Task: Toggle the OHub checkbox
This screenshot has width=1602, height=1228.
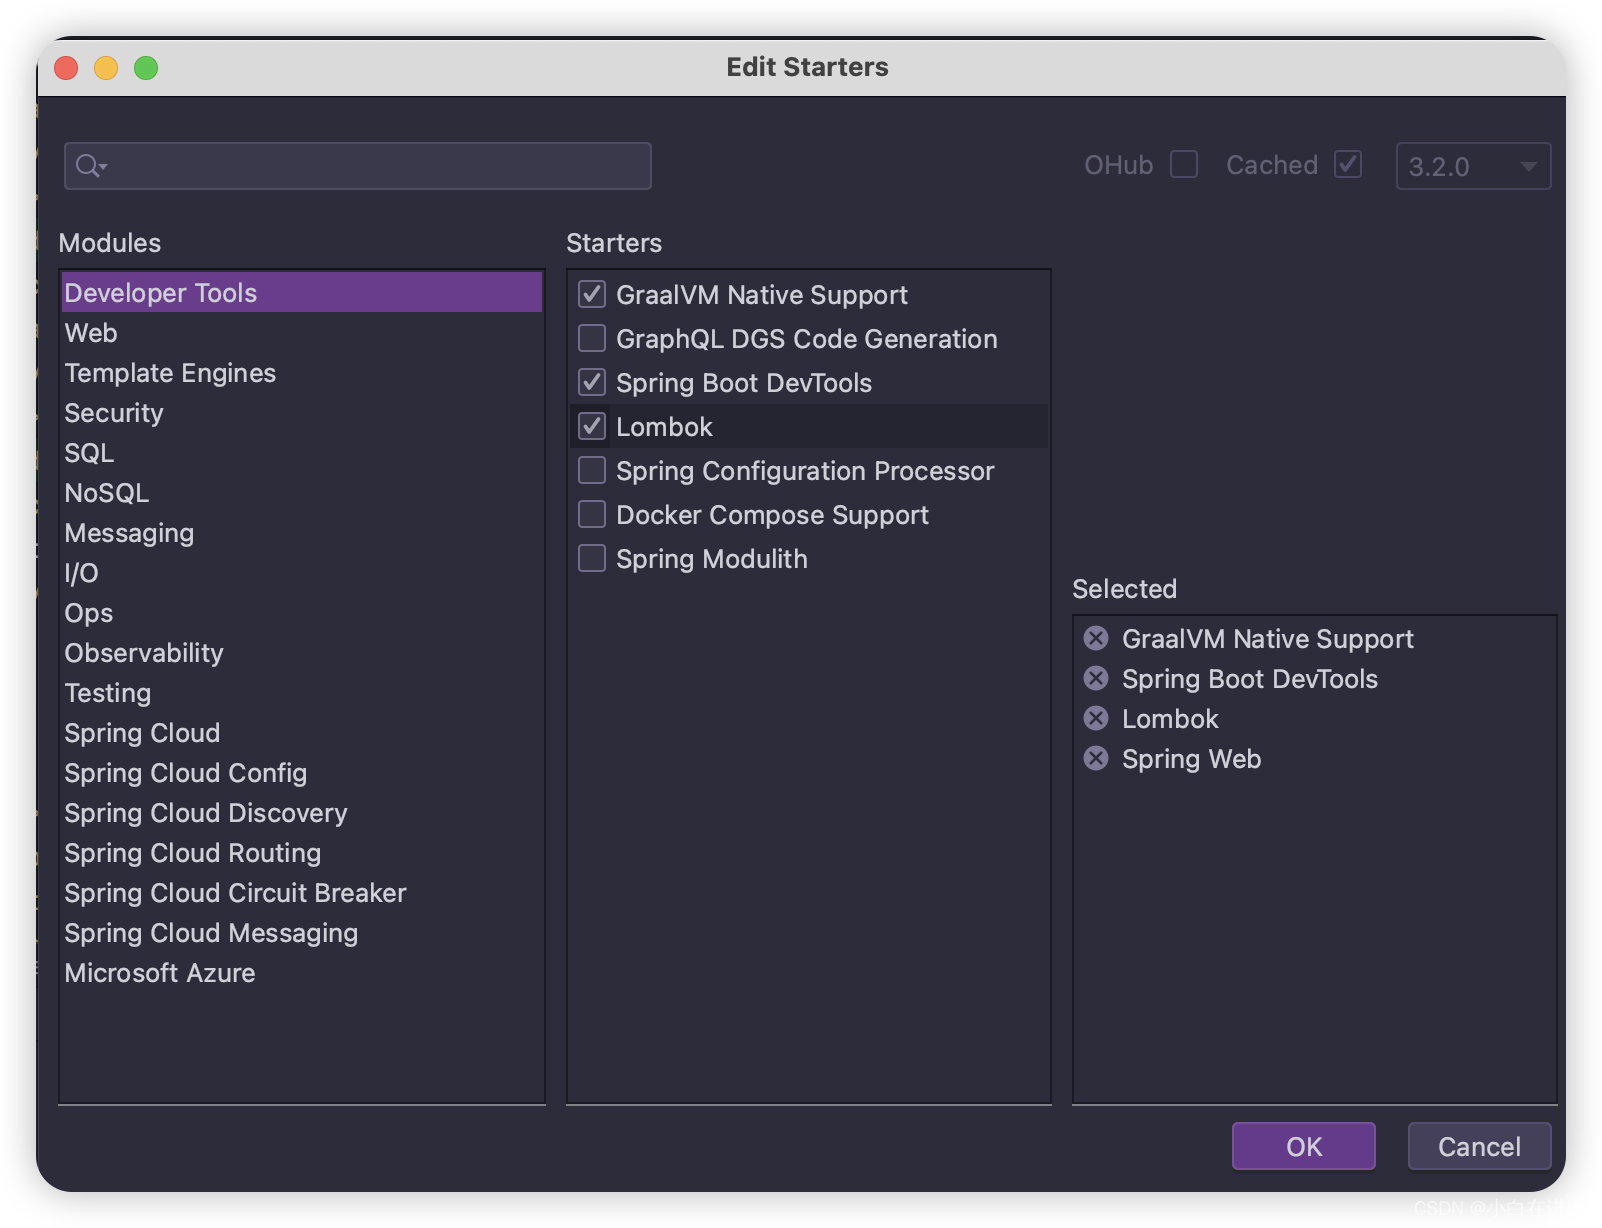Action: tap(1184, 164)
